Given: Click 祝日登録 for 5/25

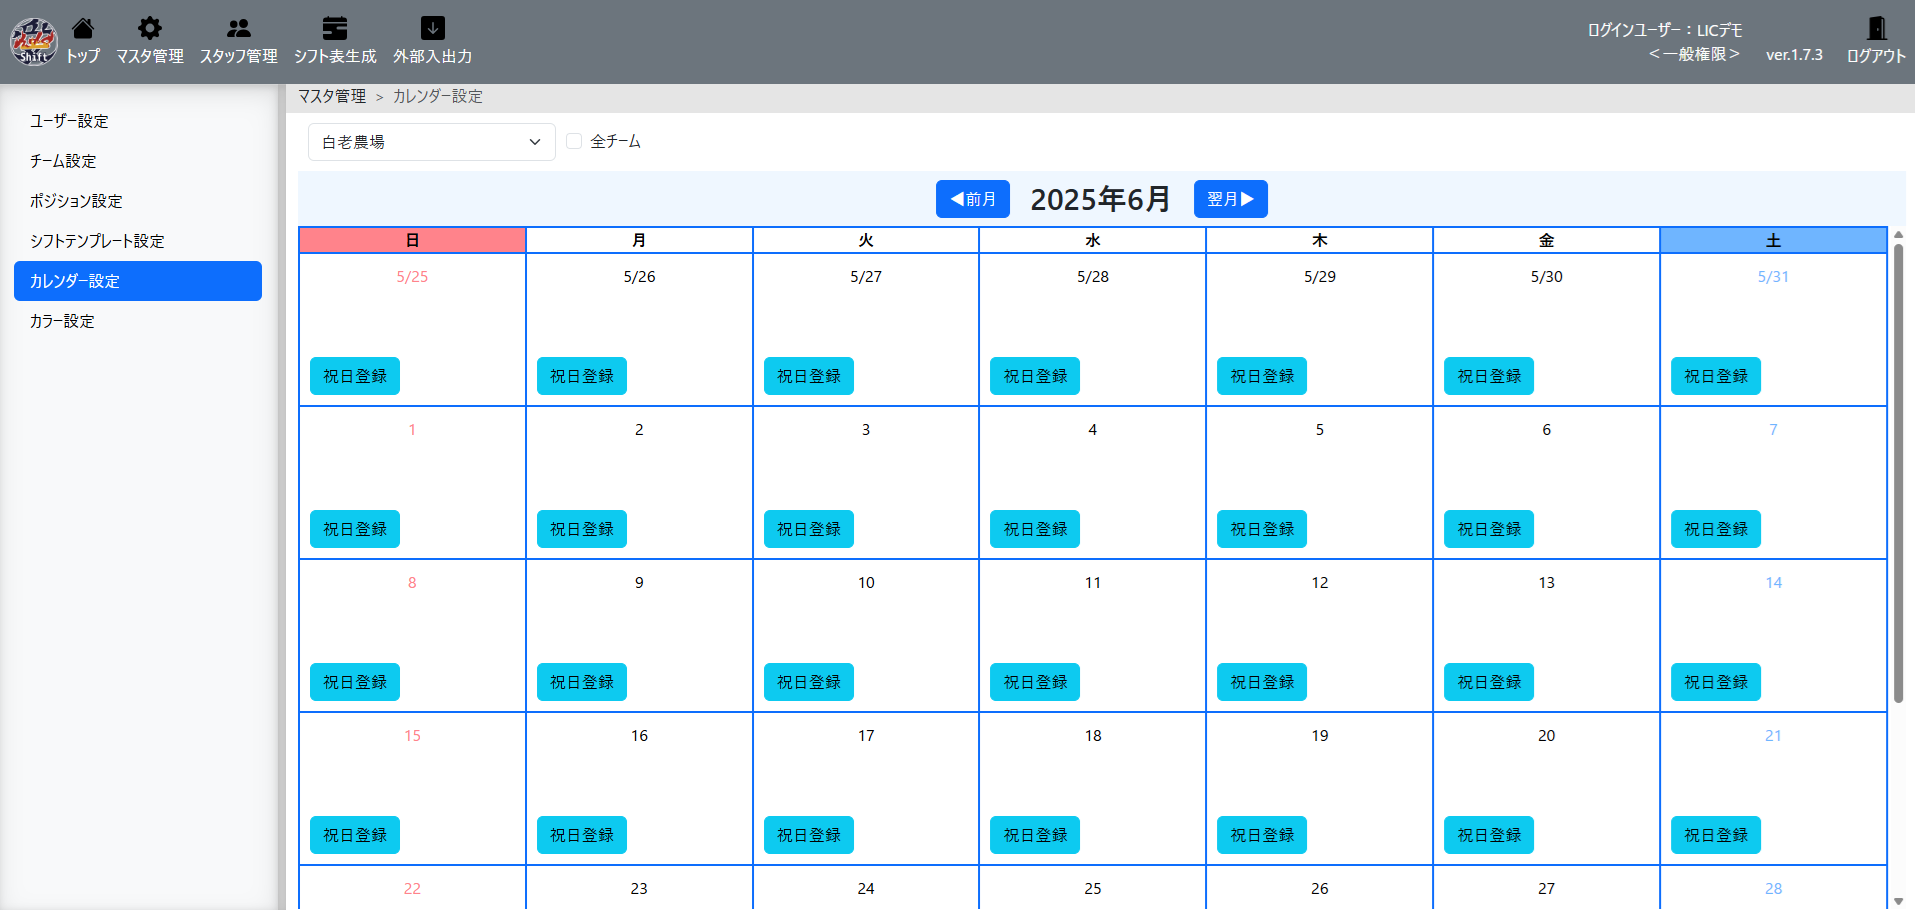Looking at the screenshot, I should pyautogui.click(x=355, y=376).
